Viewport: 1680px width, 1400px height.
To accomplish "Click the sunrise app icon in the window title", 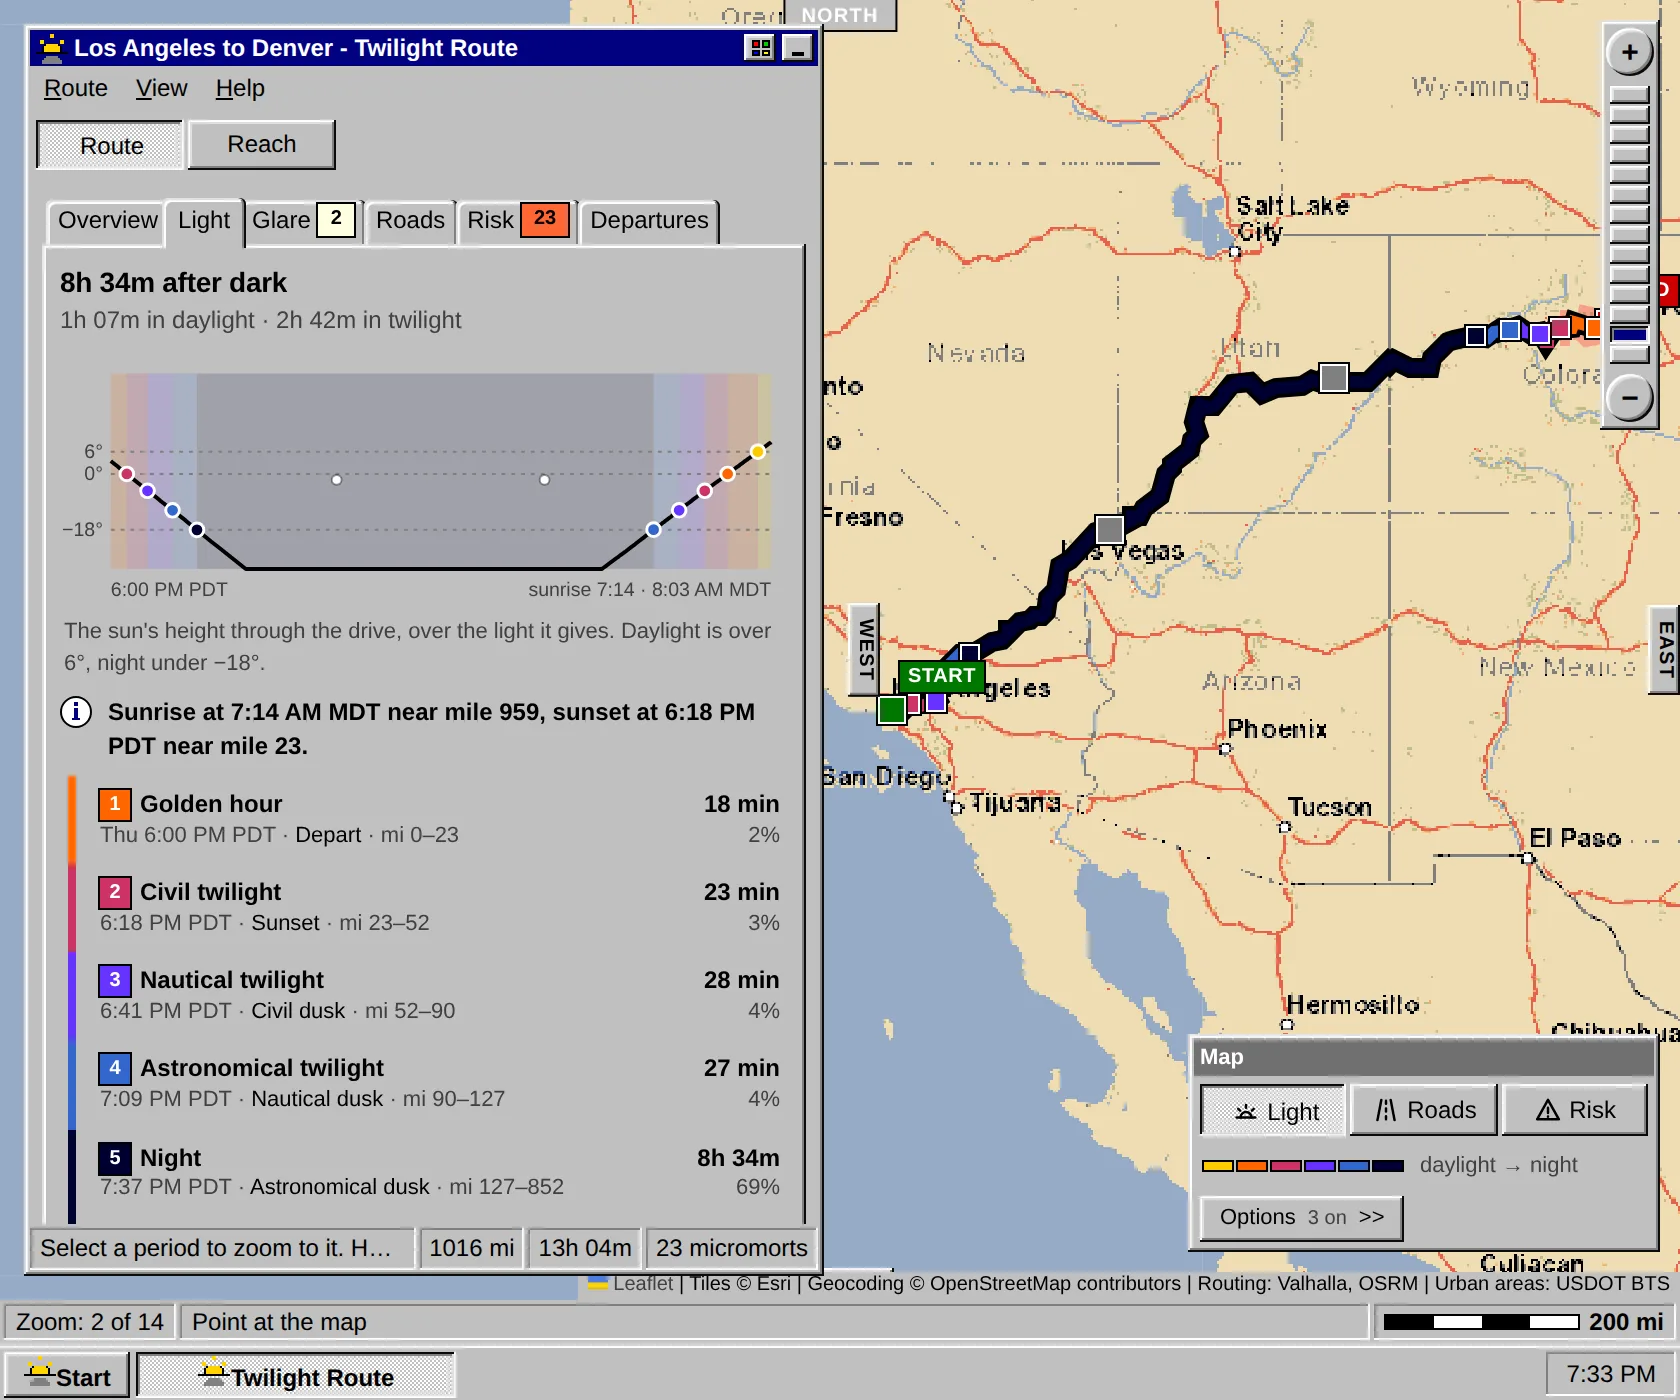I will [52, 48].
